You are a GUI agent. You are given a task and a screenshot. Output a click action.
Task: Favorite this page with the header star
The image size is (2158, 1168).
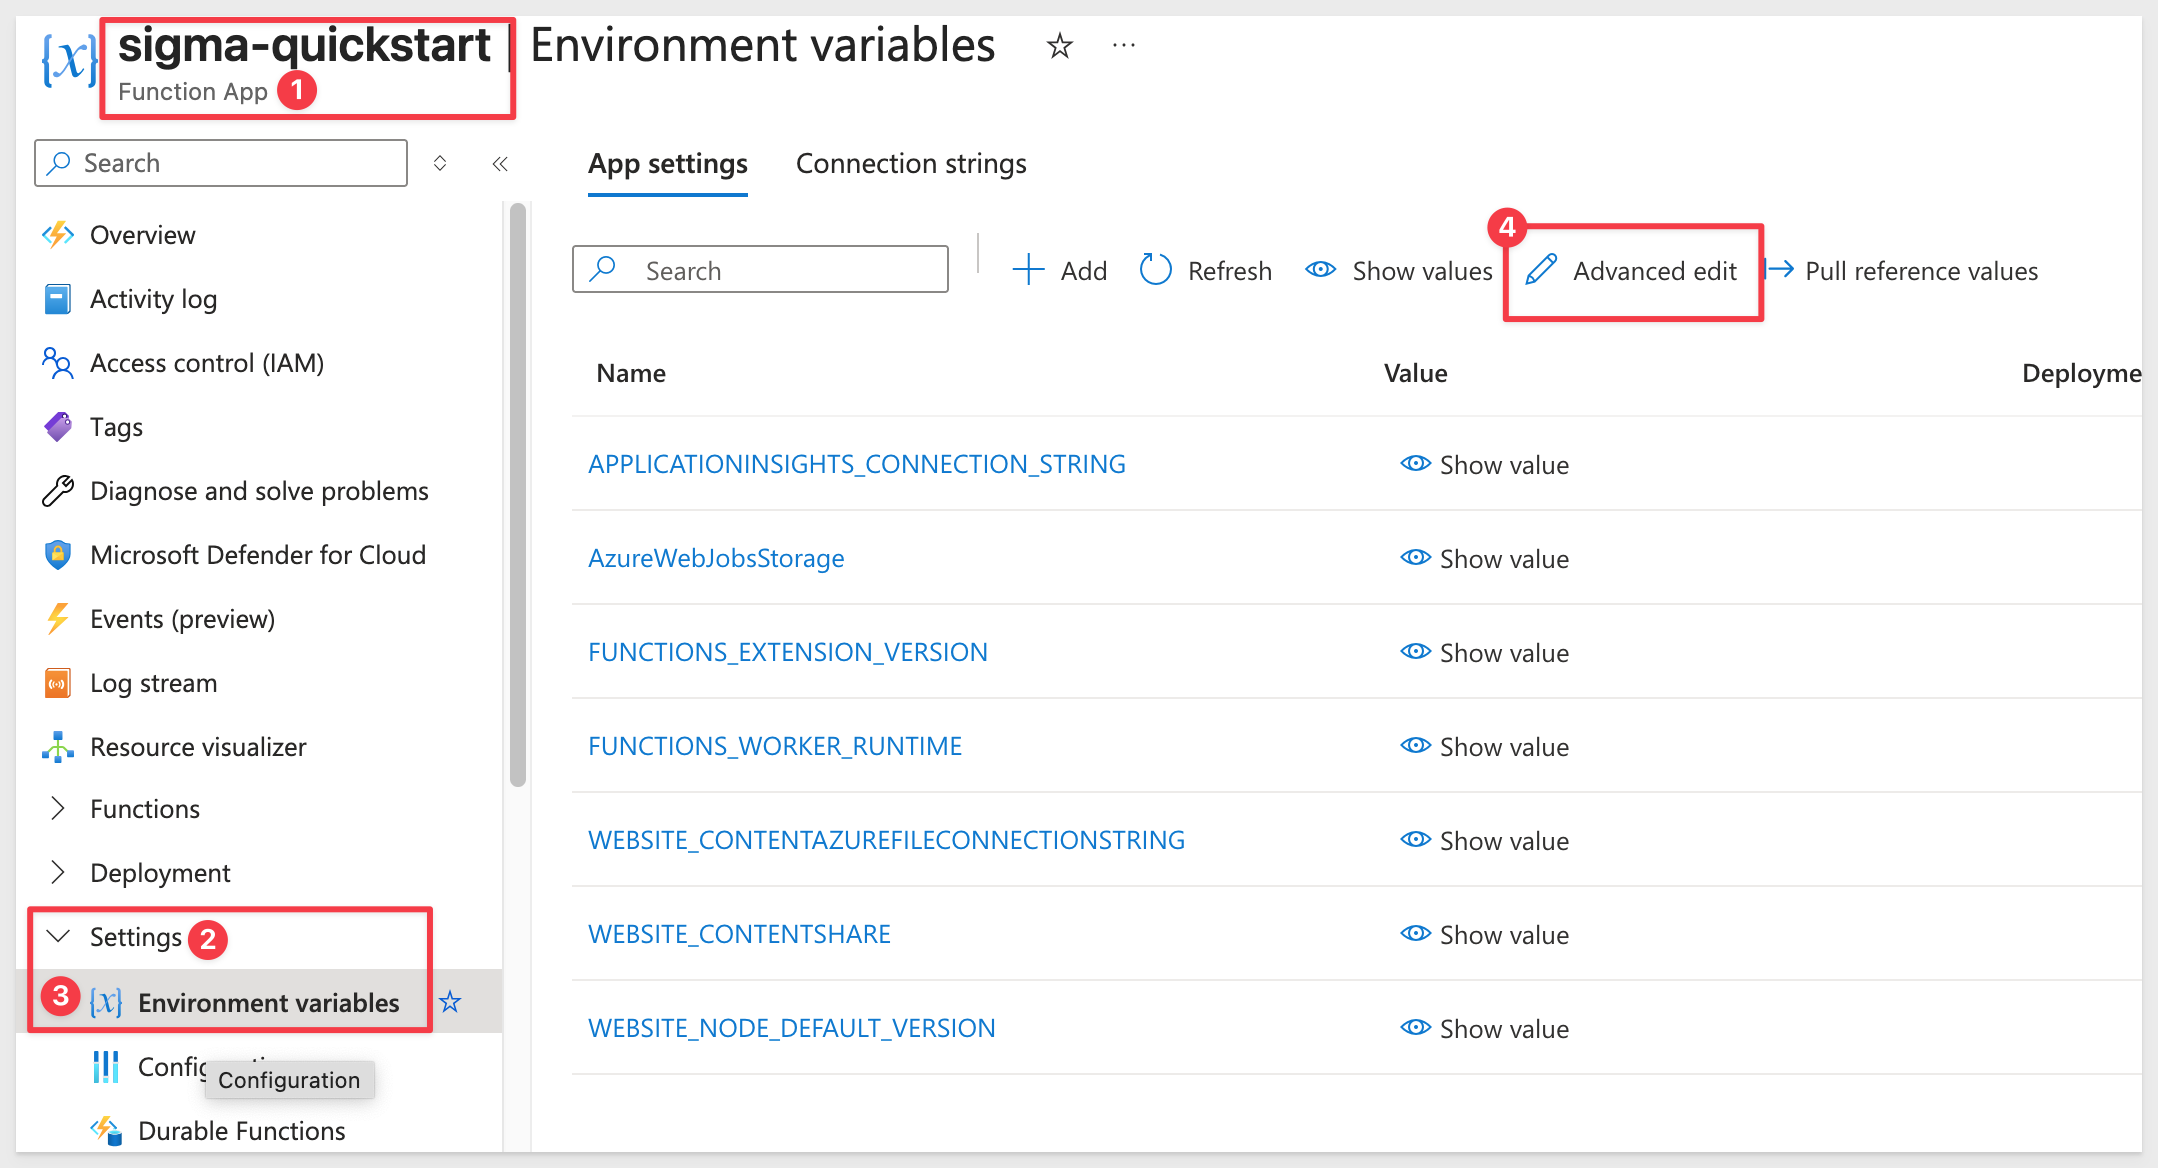tap(1059, 46)
